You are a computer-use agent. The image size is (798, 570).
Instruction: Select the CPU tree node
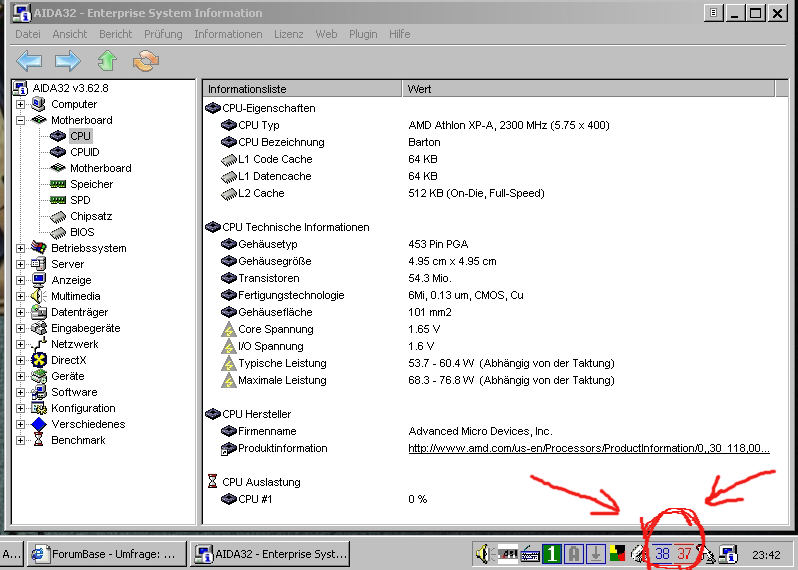pos(80,136)
